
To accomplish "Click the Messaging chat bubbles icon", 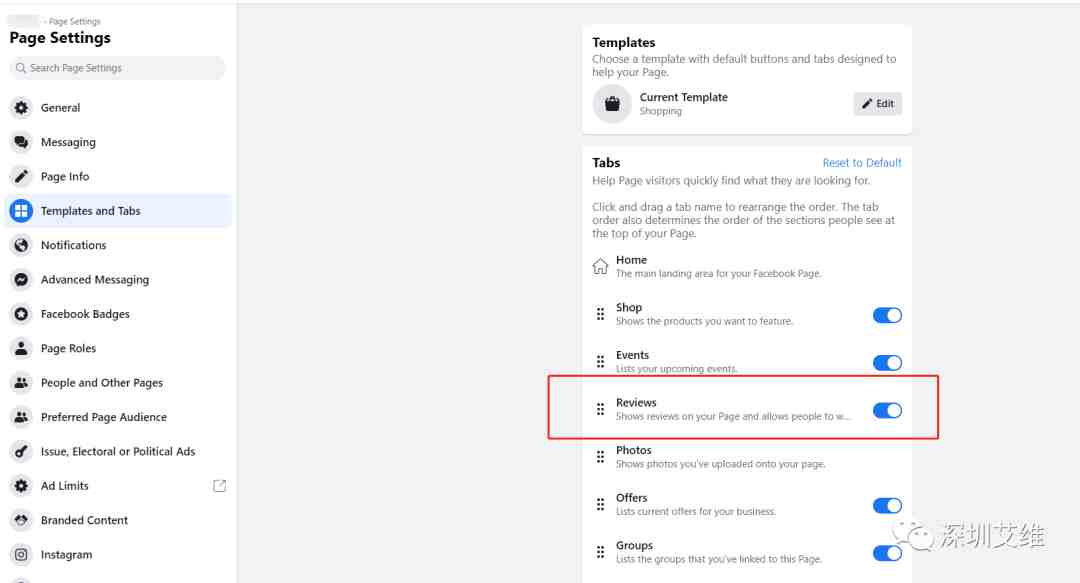I will pyautogui.click(x=21, y=142).
